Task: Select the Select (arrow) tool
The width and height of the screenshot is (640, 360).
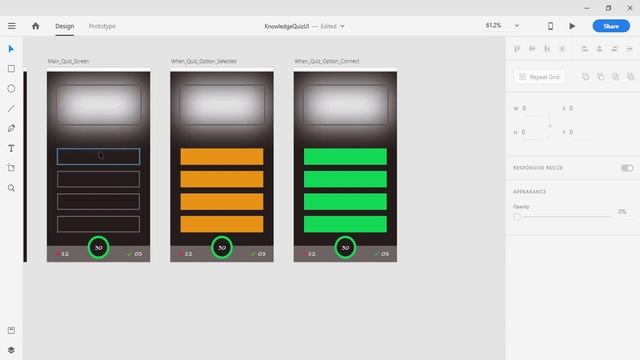Action: coord(11,49)
